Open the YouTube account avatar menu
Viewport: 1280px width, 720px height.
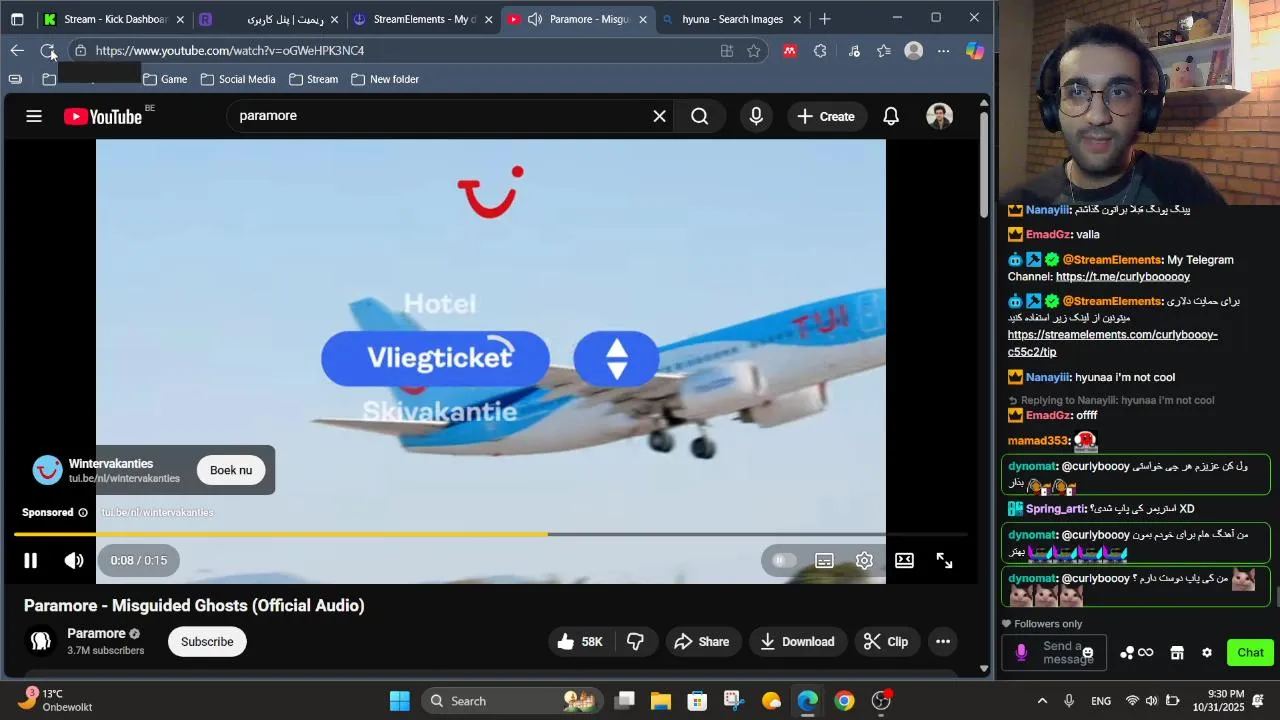pyautogui.click(x=939, y=116)
